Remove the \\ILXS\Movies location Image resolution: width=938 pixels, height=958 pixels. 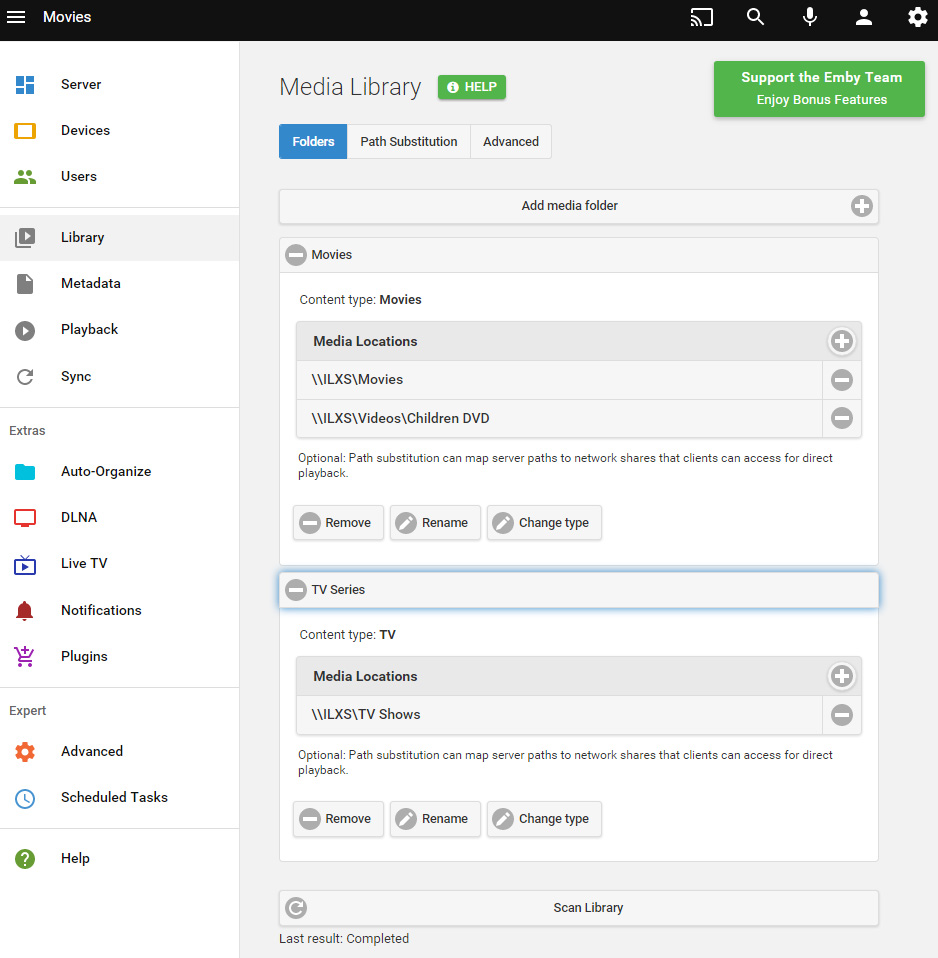842,380
